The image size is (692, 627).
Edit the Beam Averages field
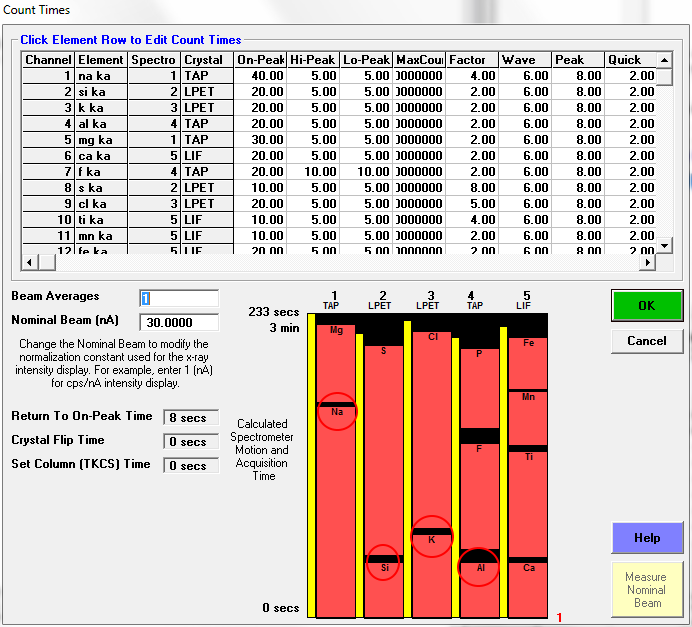(x=179, y=298)
